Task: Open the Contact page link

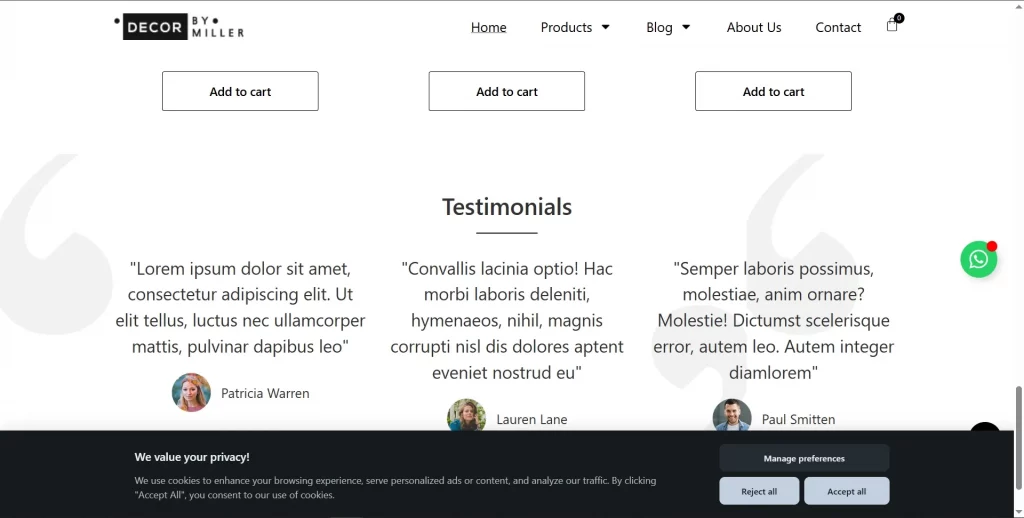Action: point(838,27)
